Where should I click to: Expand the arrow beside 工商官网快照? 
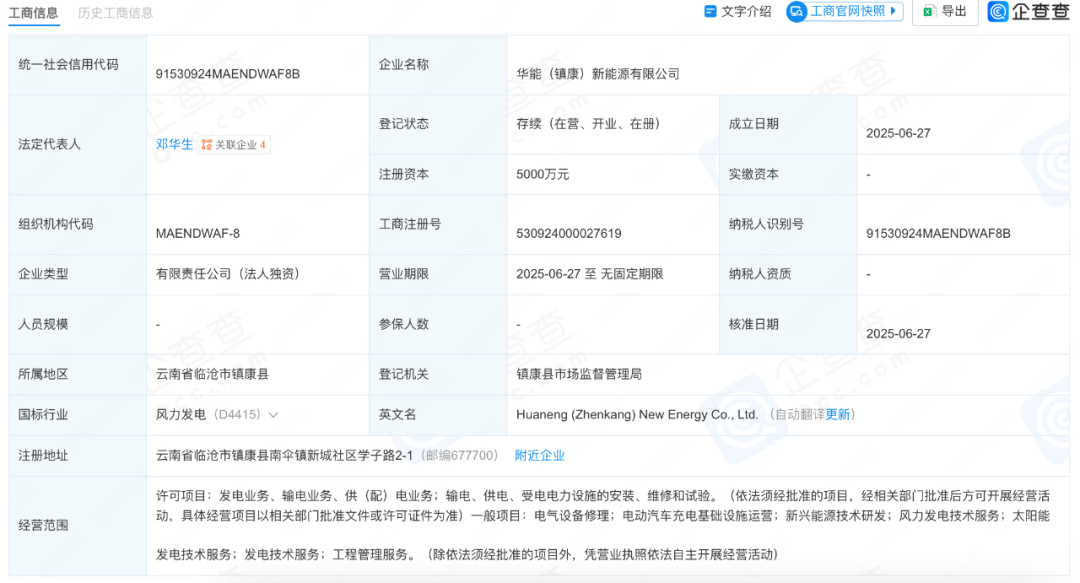[x=893, y=12]
